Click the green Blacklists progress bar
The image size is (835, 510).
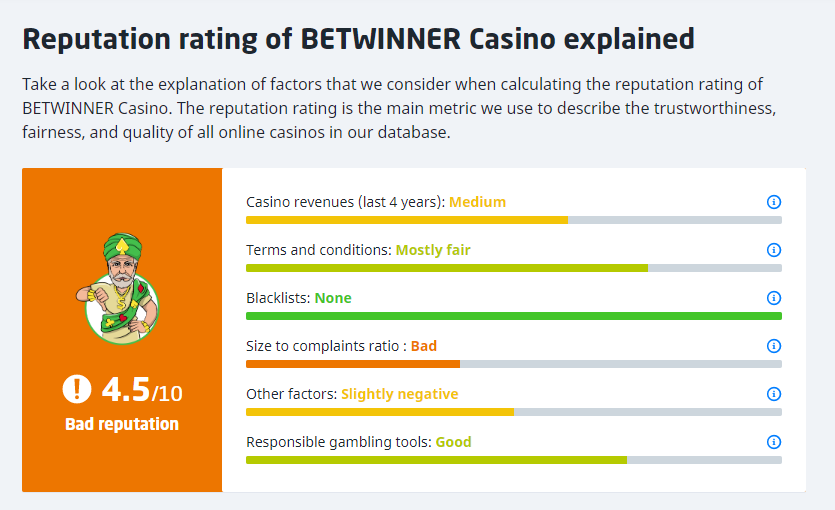[x=514, y=316]
